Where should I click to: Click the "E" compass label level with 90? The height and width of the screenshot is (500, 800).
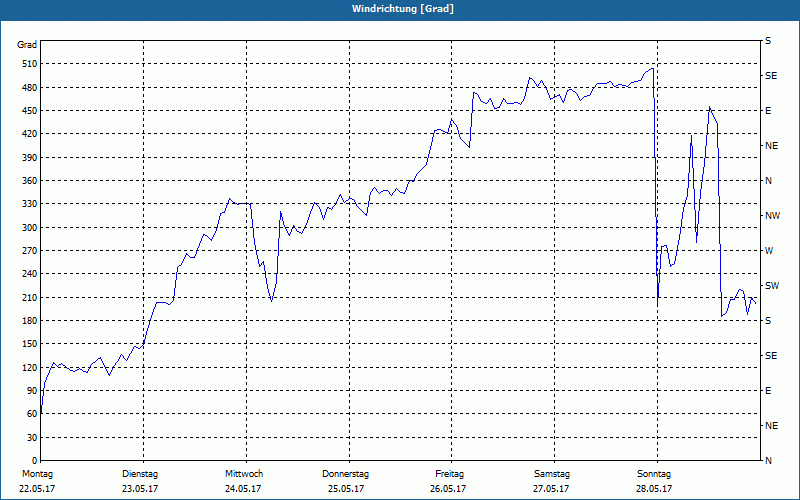point(768,391)
